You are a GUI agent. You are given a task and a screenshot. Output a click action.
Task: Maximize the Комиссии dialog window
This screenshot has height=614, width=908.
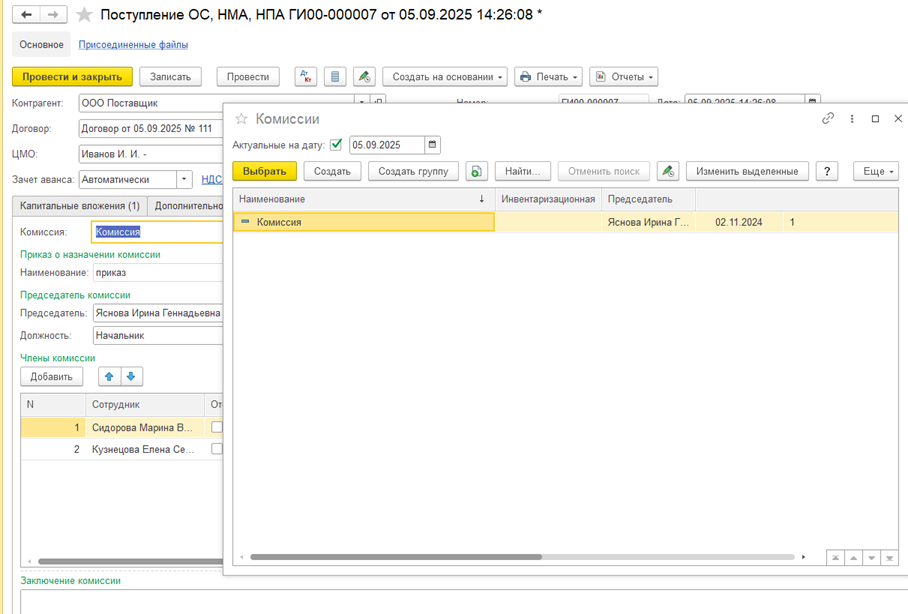pyautogui.click(x=876, y=118)
